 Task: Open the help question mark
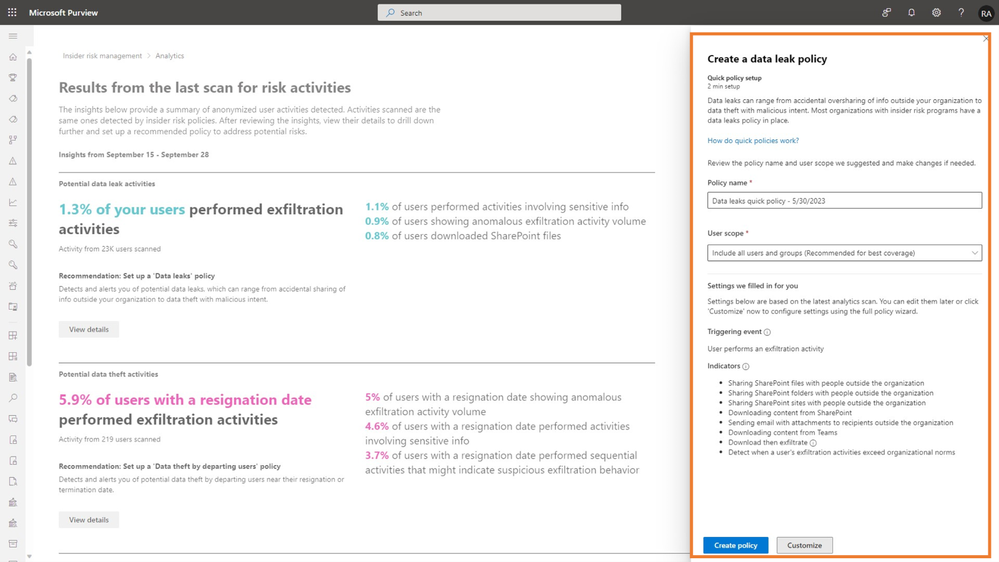click(961, 12)
